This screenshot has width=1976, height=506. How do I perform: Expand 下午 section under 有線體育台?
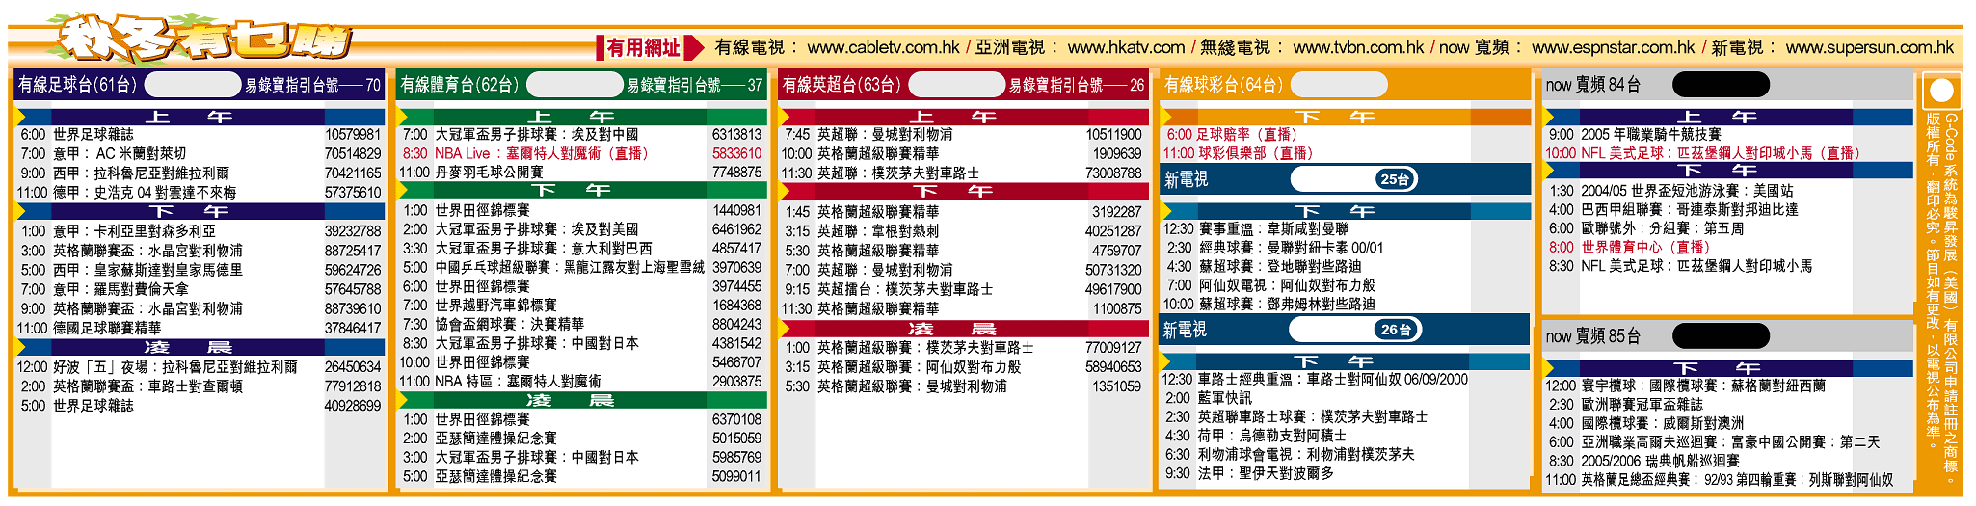tap(570, 191)
